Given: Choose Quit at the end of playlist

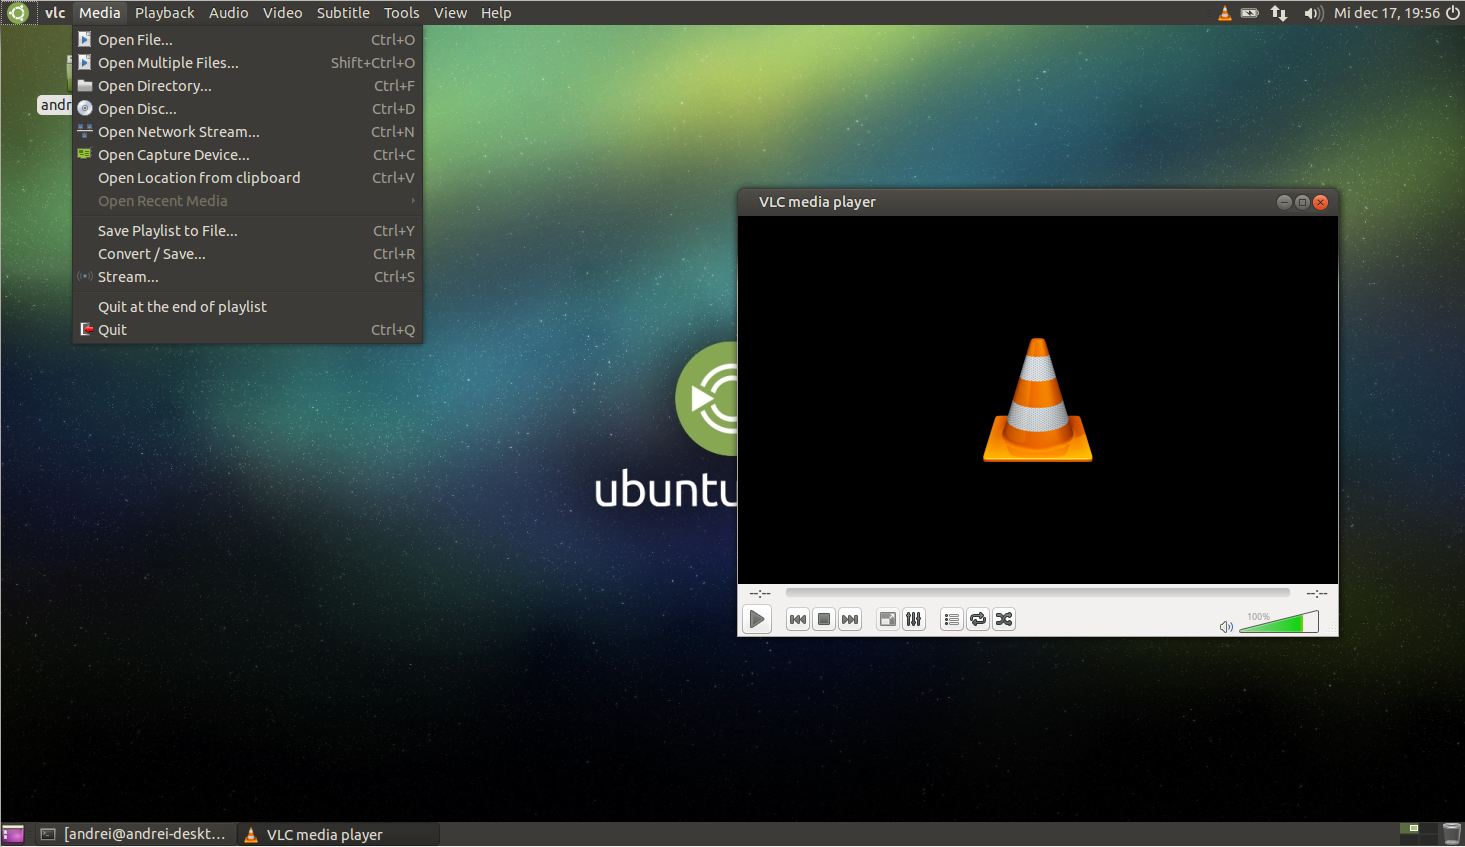Looking at the screenshot, I should 181,306.
